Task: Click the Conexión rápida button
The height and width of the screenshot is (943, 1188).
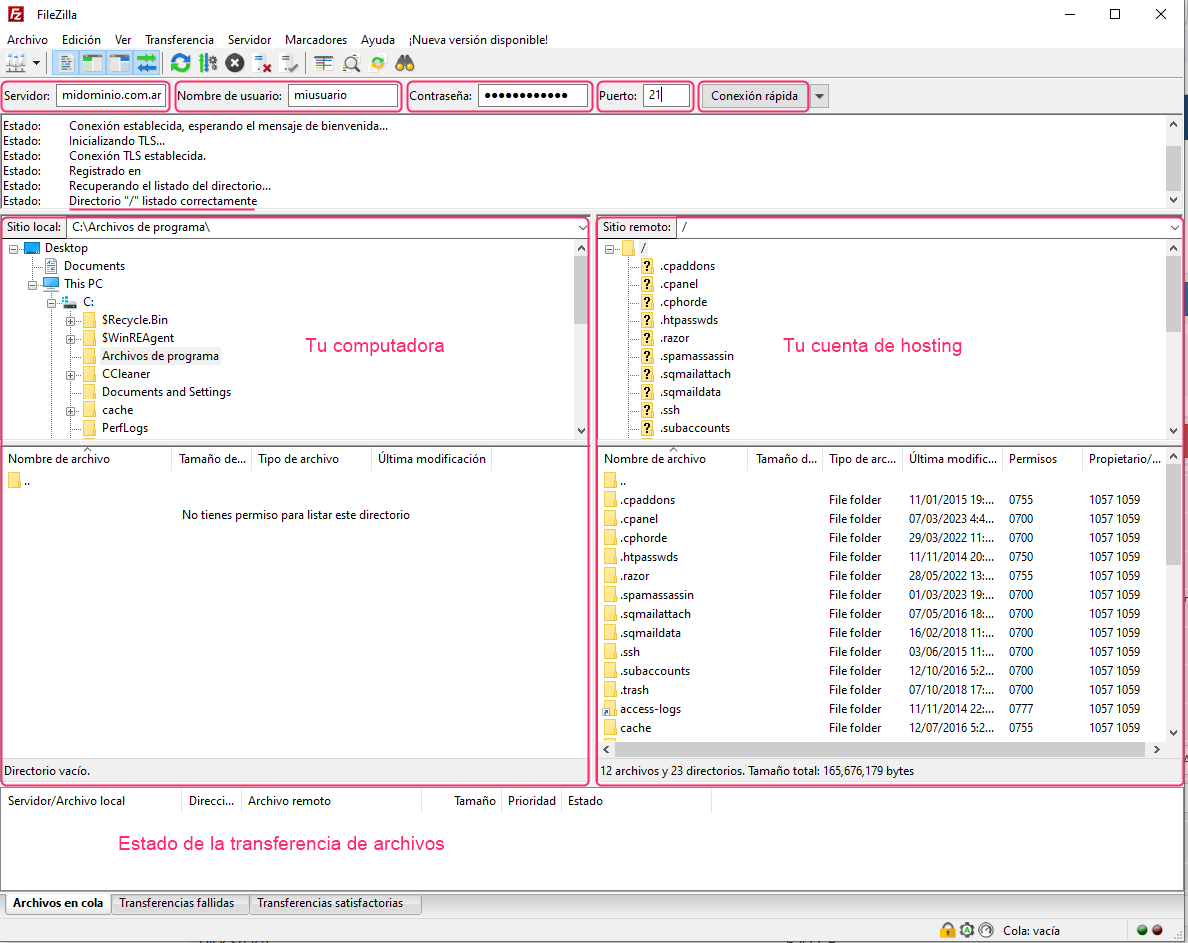Action: click(754, 96)
